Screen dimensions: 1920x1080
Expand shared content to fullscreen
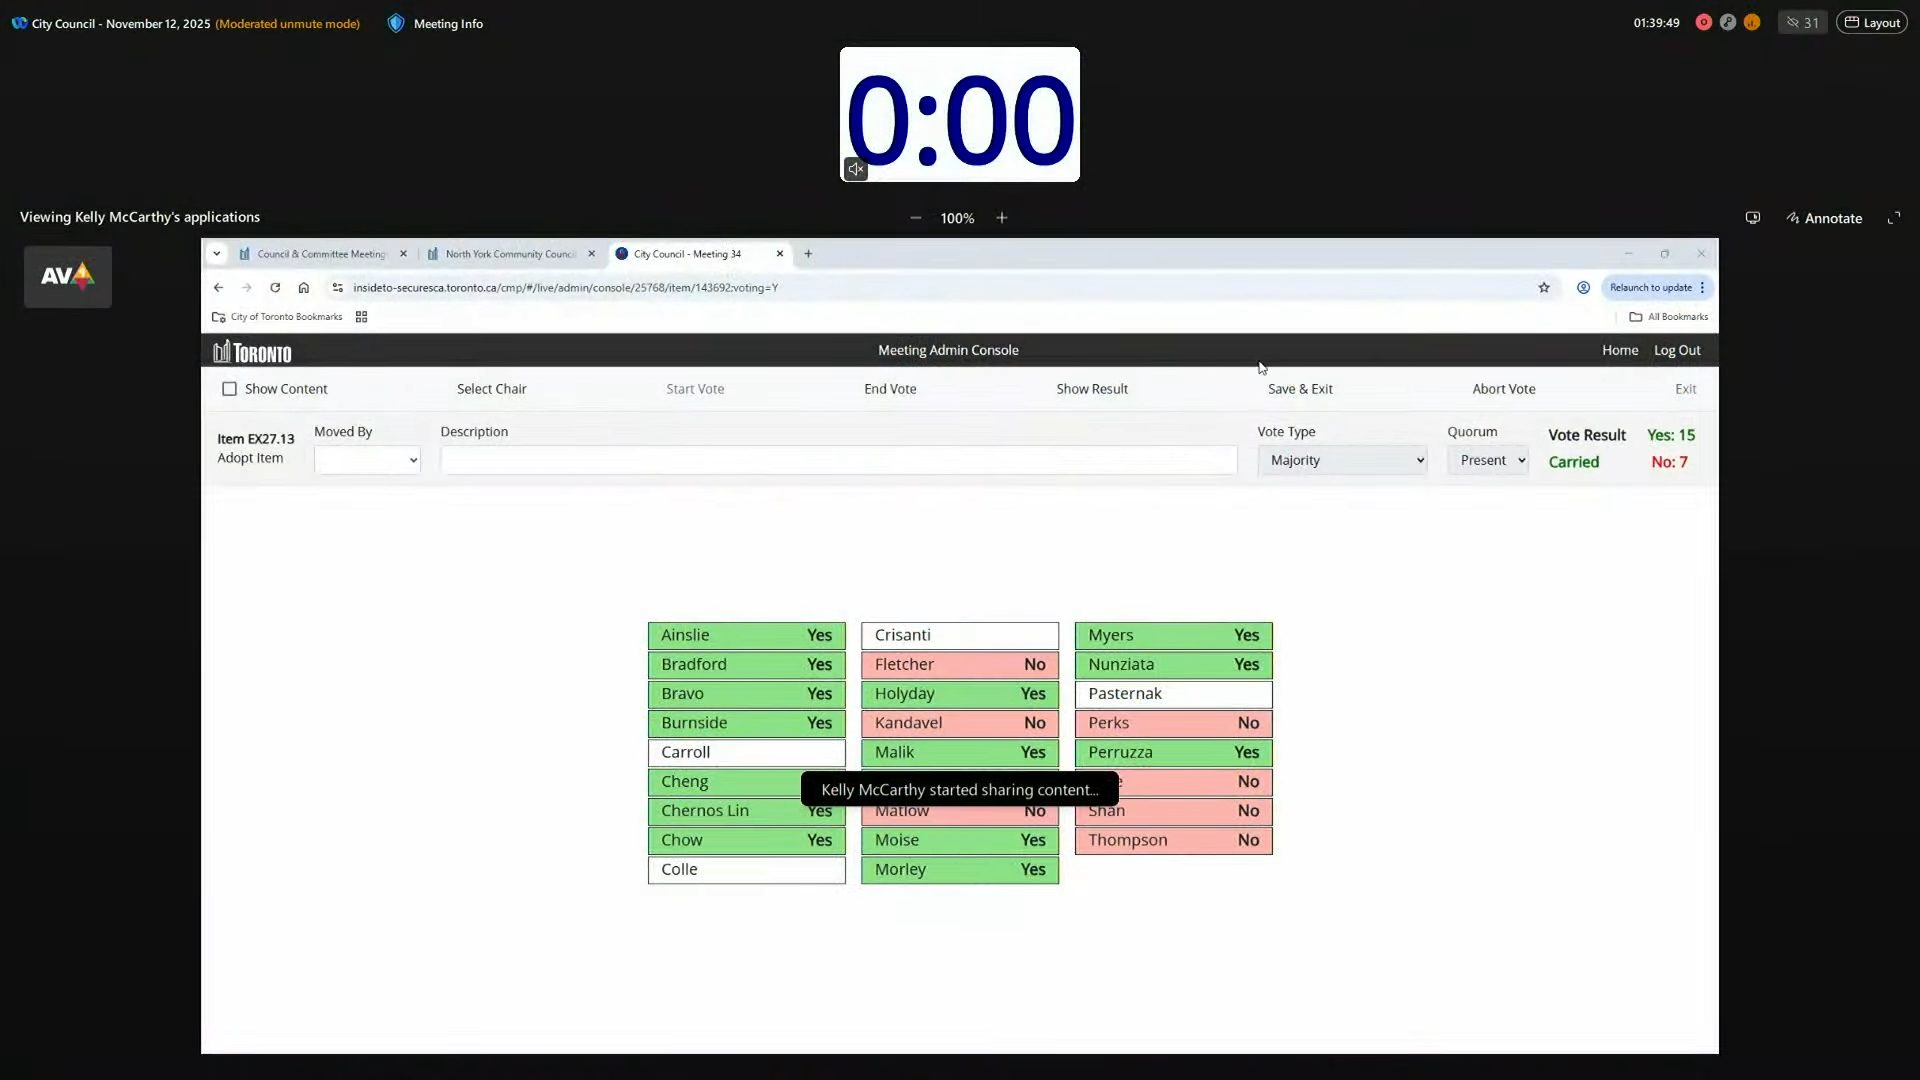pos(1895,217)
